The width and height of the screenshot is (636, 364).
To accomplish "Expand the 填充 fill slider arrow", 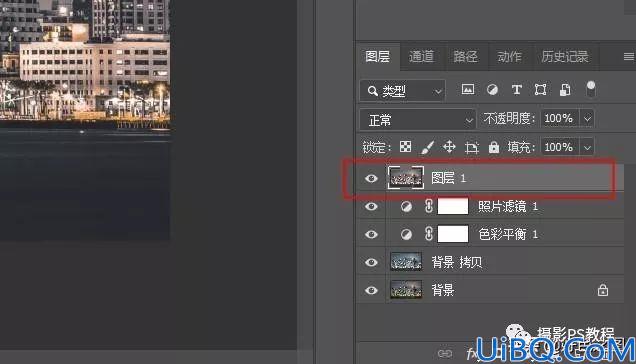I will click(x=587, y=147).
